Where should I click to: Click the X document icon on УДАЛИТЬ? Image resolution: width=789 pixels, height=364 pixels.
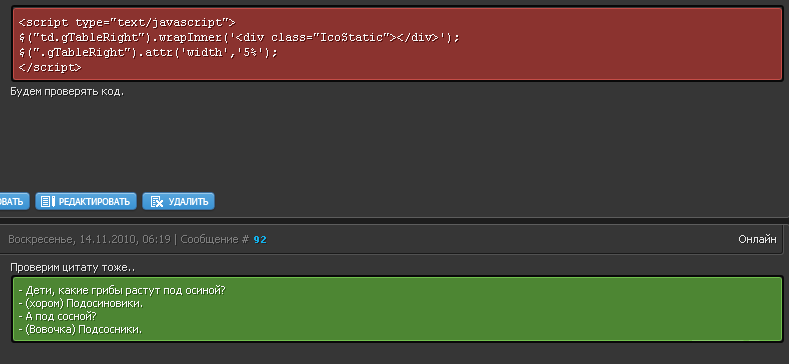coord(157,201)
